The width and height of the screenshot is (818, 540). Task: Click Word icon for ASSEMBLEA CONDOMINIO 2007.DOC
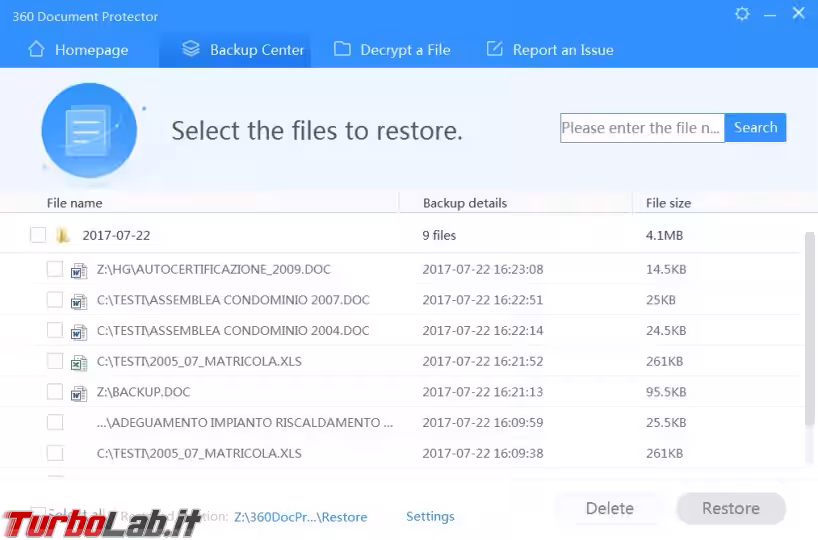point(79,301)
